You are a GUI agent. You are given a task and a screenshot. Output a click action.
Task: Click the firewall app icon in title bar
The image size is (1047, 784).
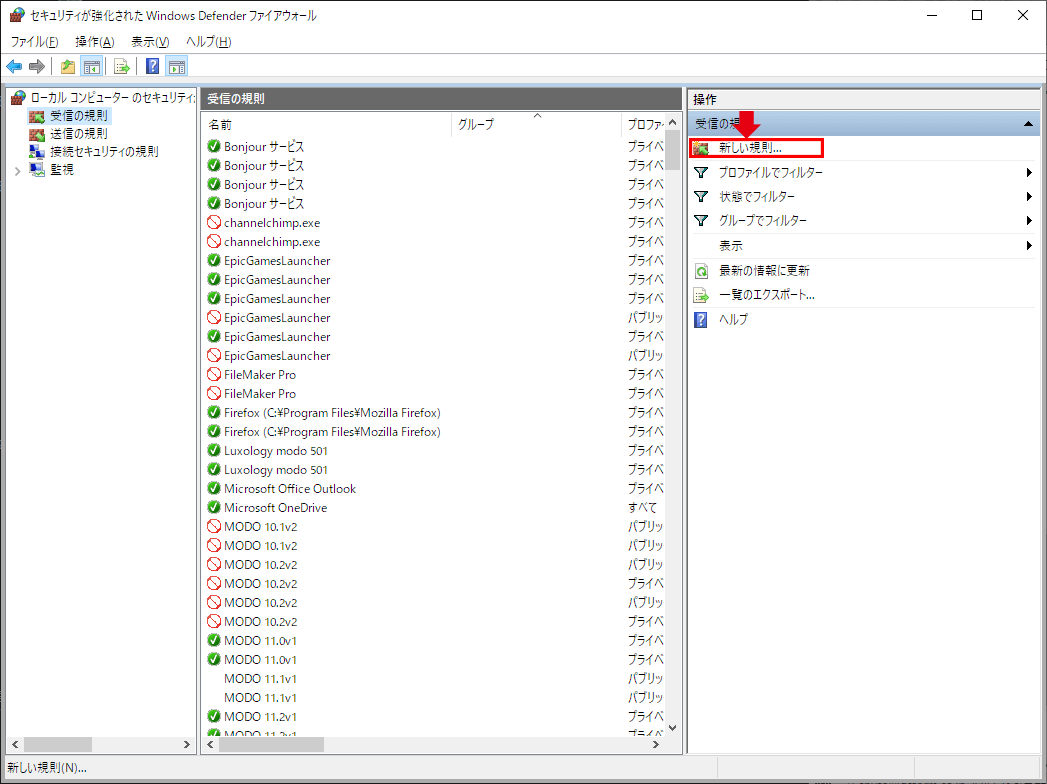point(17,15)
